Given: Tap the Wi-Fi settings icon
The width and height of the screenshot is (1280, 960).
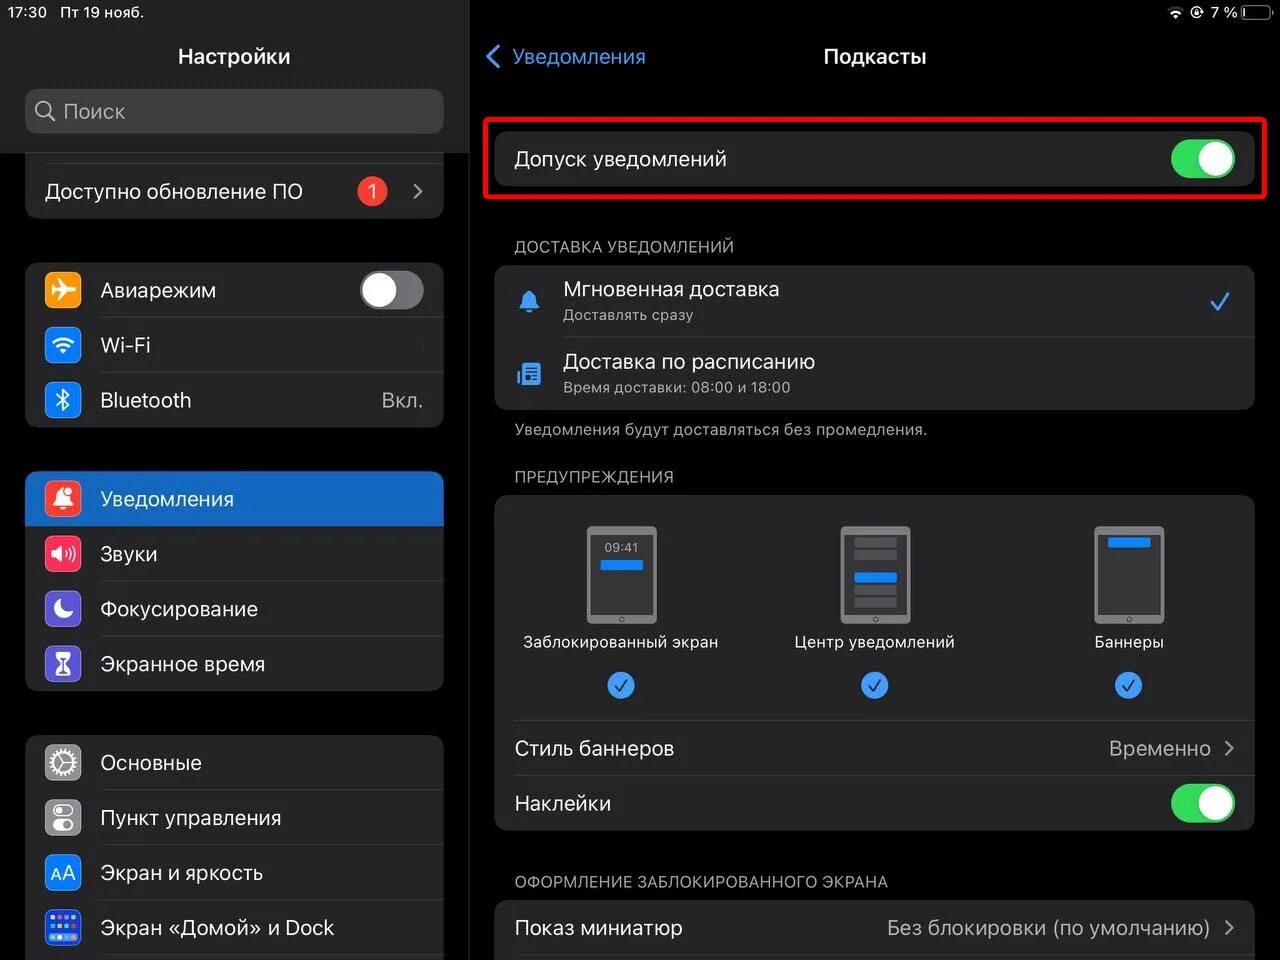Looking at the screenshot, I should [x=63, y=345].
